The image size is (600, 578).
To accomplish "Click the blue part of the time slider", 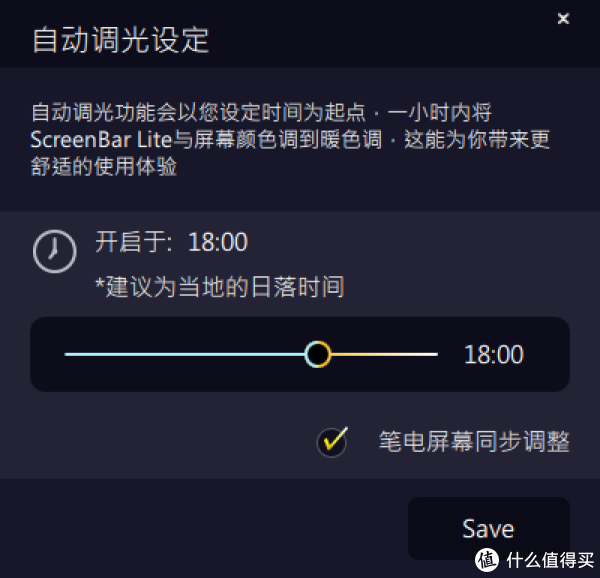I will coord(185,354).
